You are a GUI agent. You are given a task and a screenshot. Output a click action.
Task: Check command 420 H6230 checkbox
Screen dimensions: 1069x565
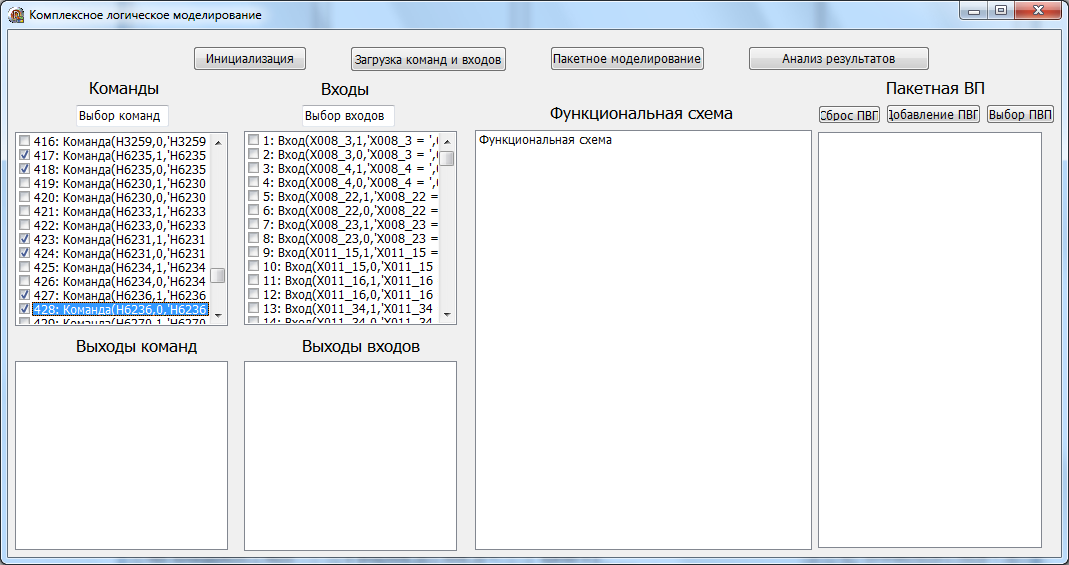tap(25, 197)
